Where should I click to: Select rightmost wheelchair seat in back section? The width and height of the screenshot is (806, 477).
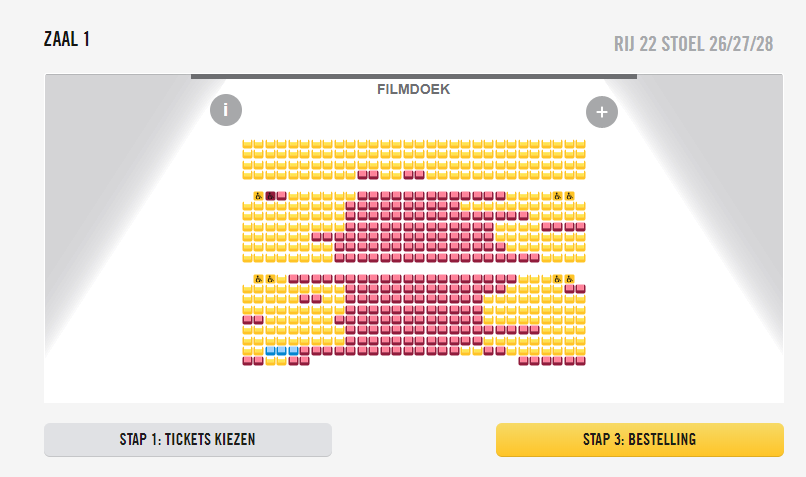pyautogui.click(x=569, y=279)
